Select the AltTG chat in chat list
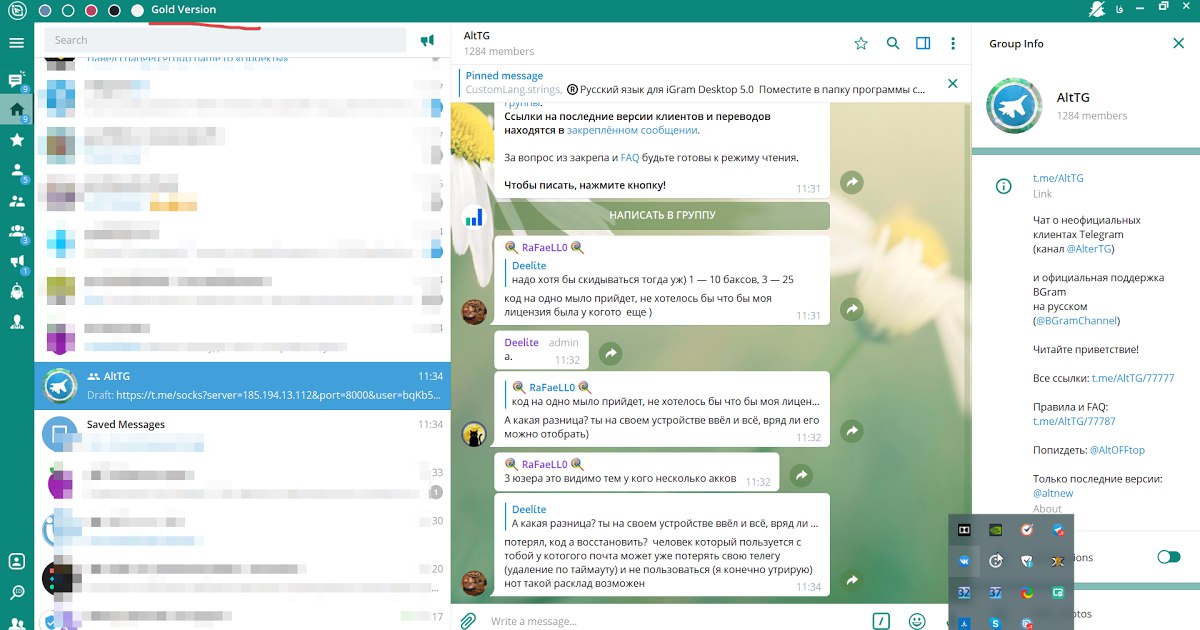The image size is (1200, 630). (242, 385)
